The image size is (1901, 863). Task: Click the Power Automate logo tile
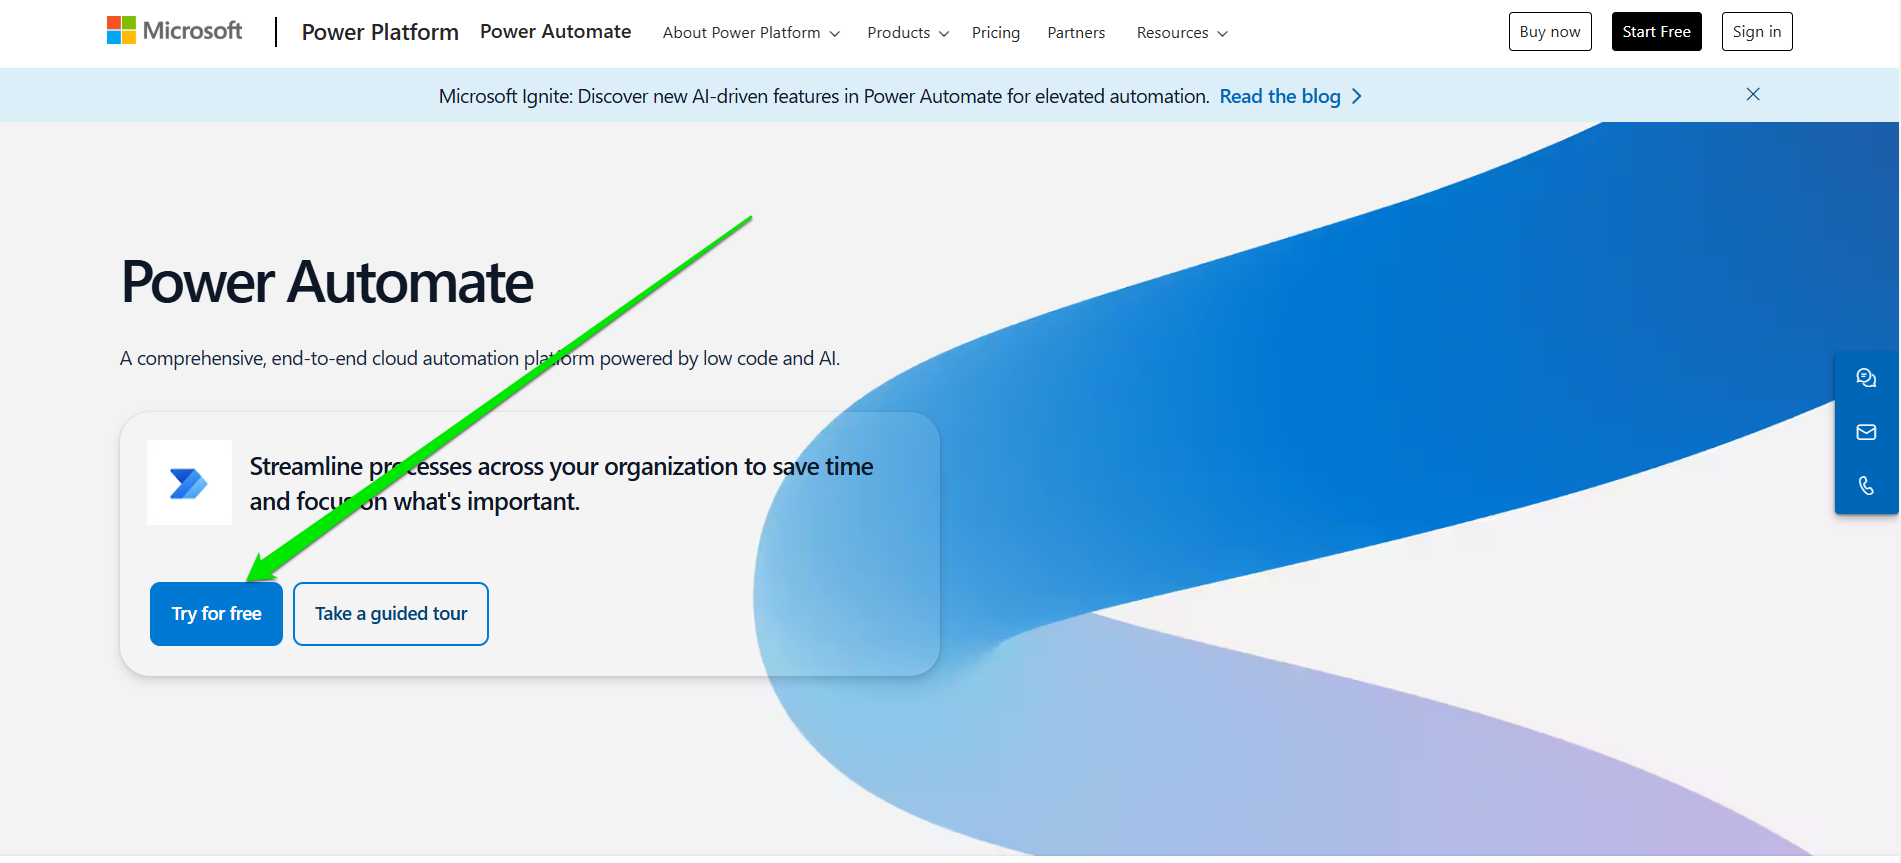pos(189,483)
